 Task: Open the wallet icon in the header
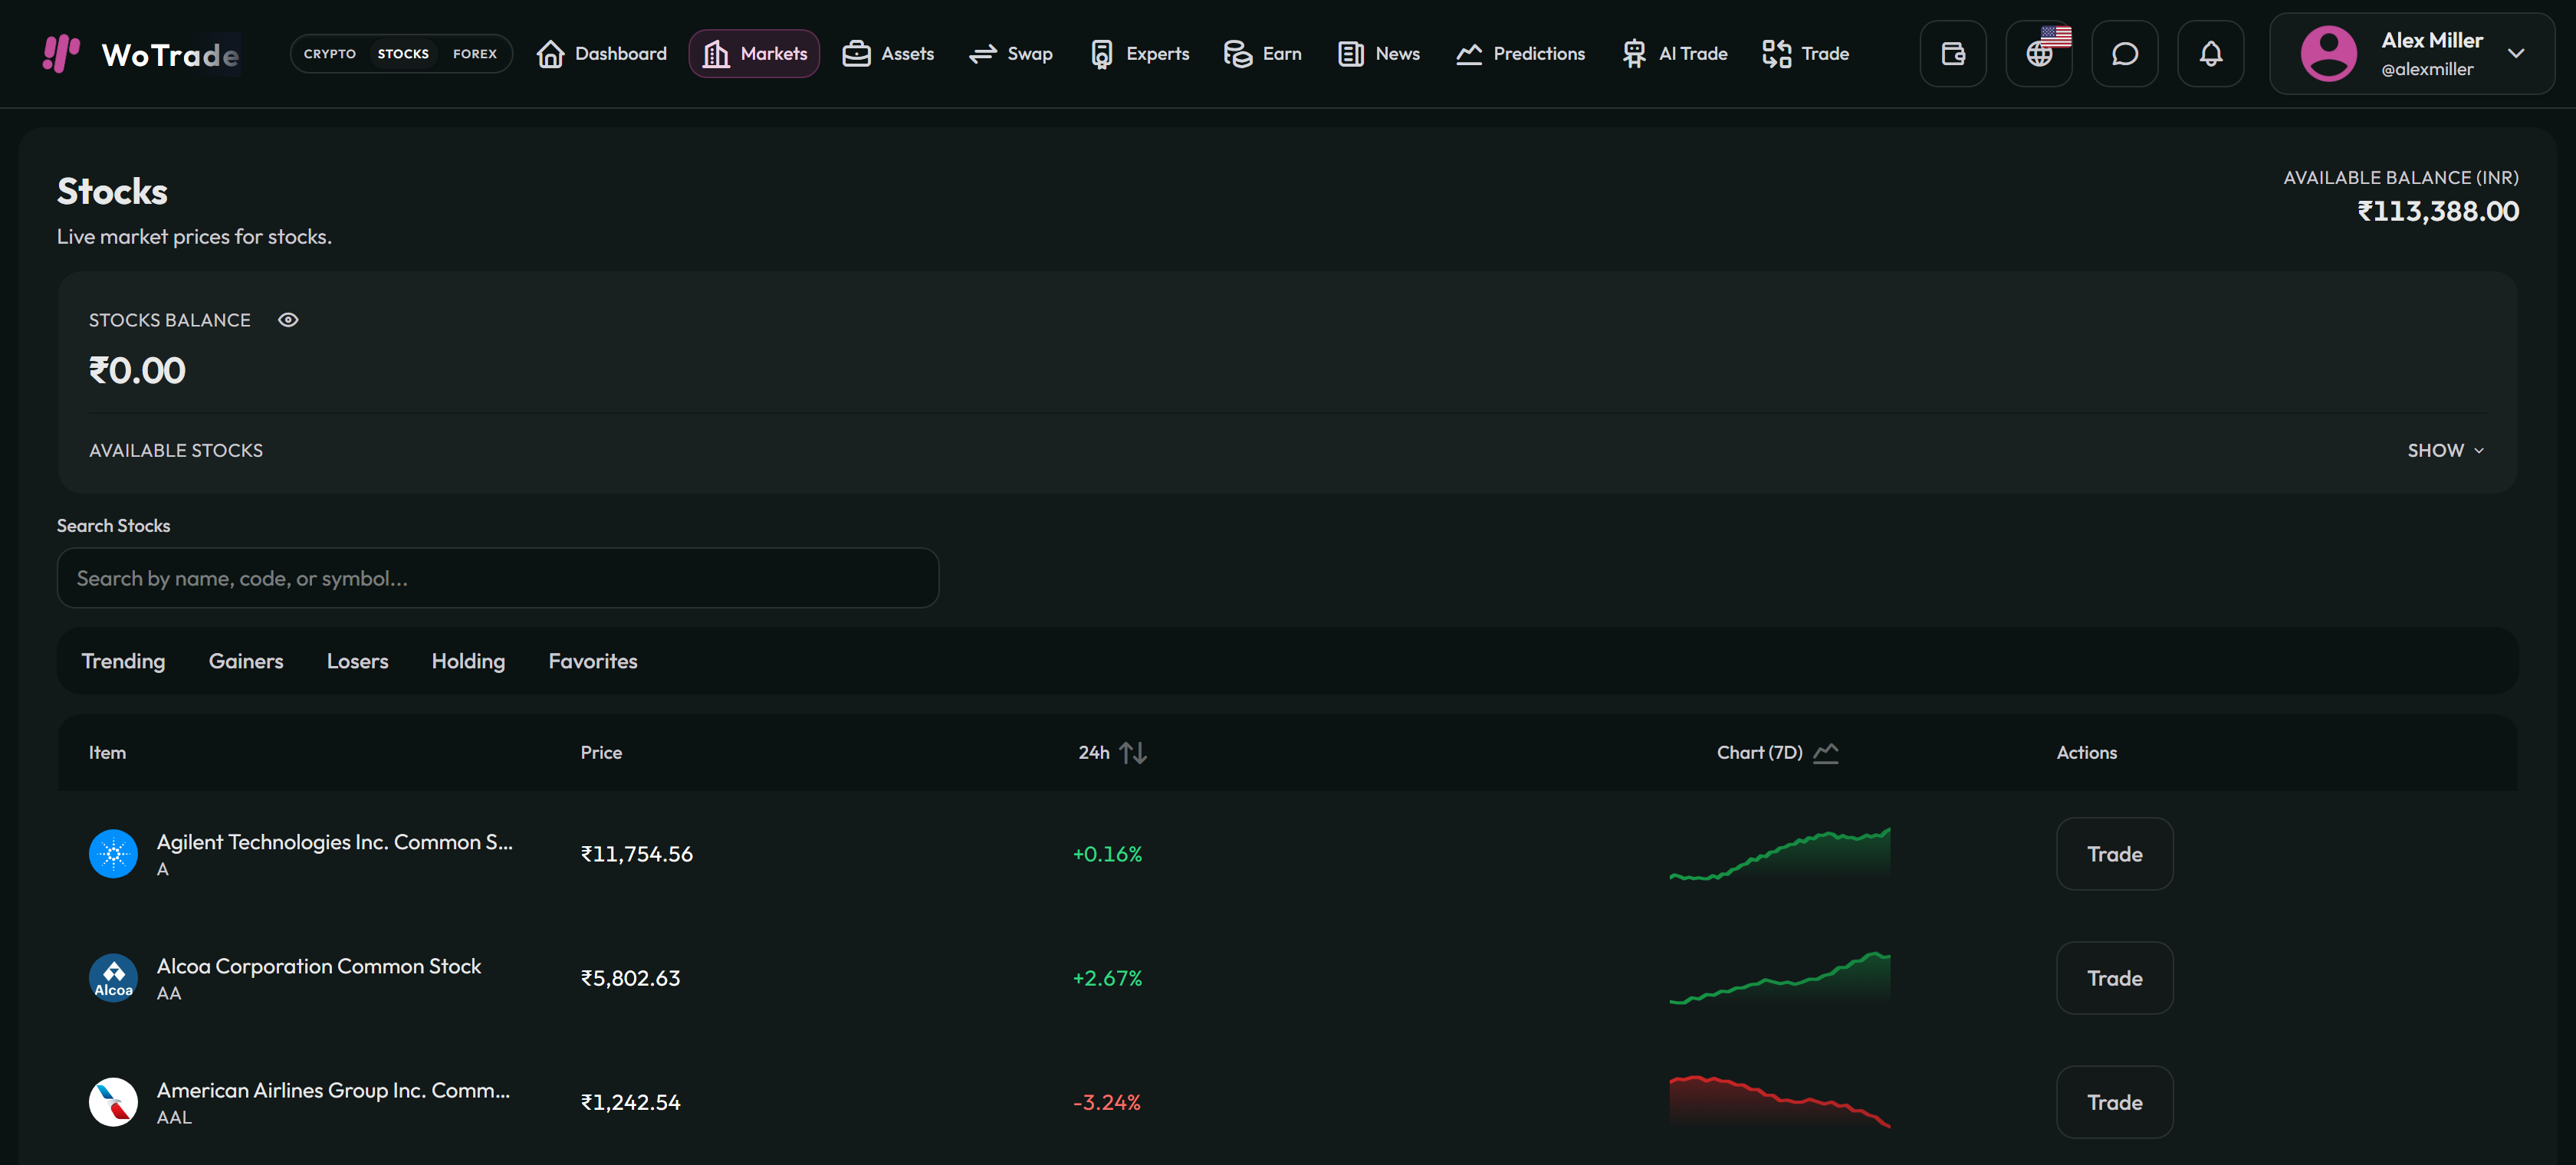click(x=1953, y=54)
